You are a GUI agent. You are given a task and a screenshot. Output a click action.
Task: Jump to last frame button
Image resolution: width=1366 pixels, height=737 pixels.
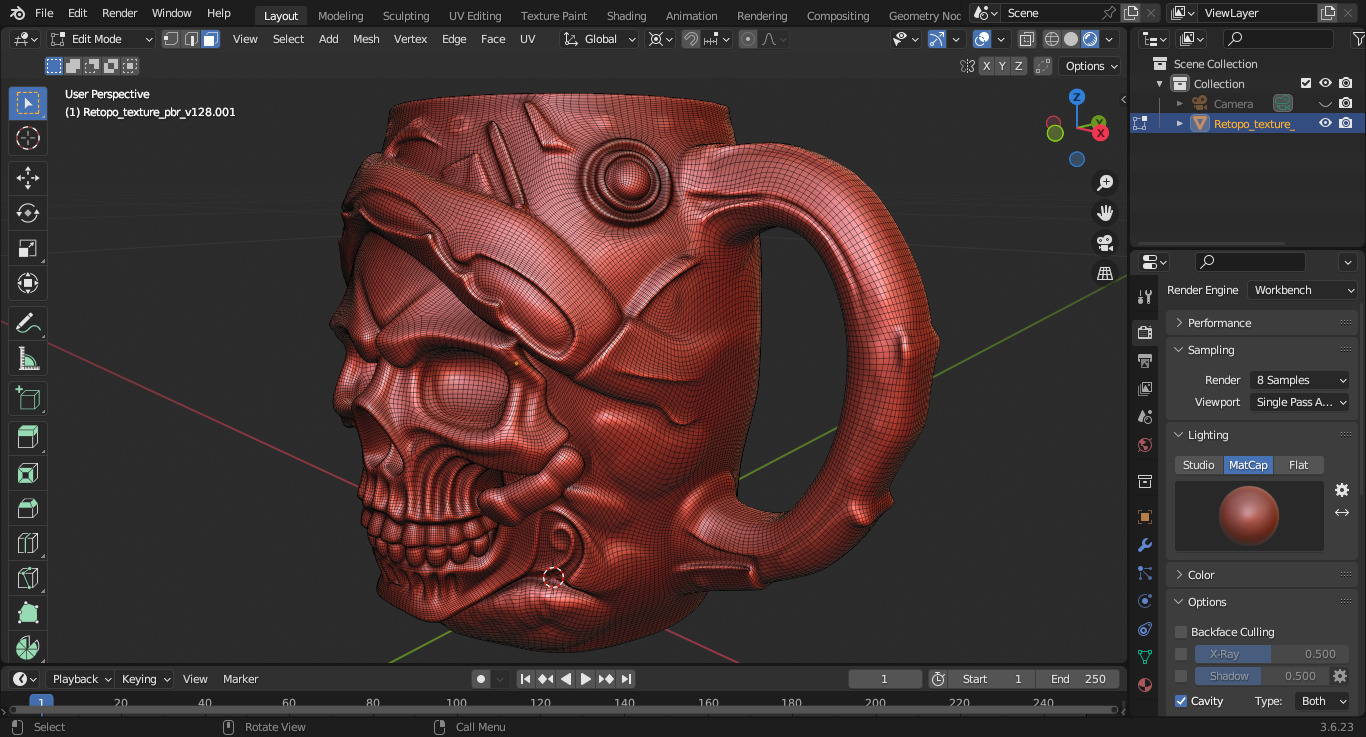[626, 679]
